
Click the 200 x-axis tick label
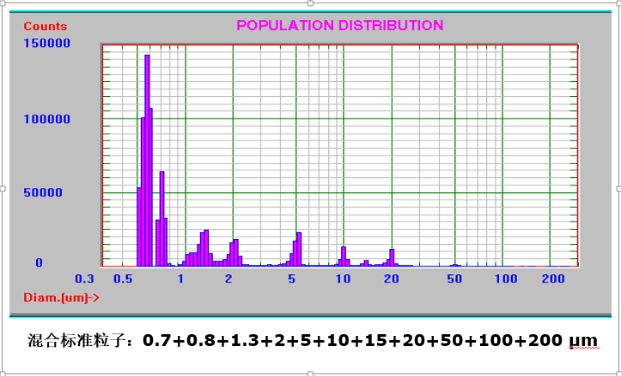pyautogui.click(x=553, y=279)
